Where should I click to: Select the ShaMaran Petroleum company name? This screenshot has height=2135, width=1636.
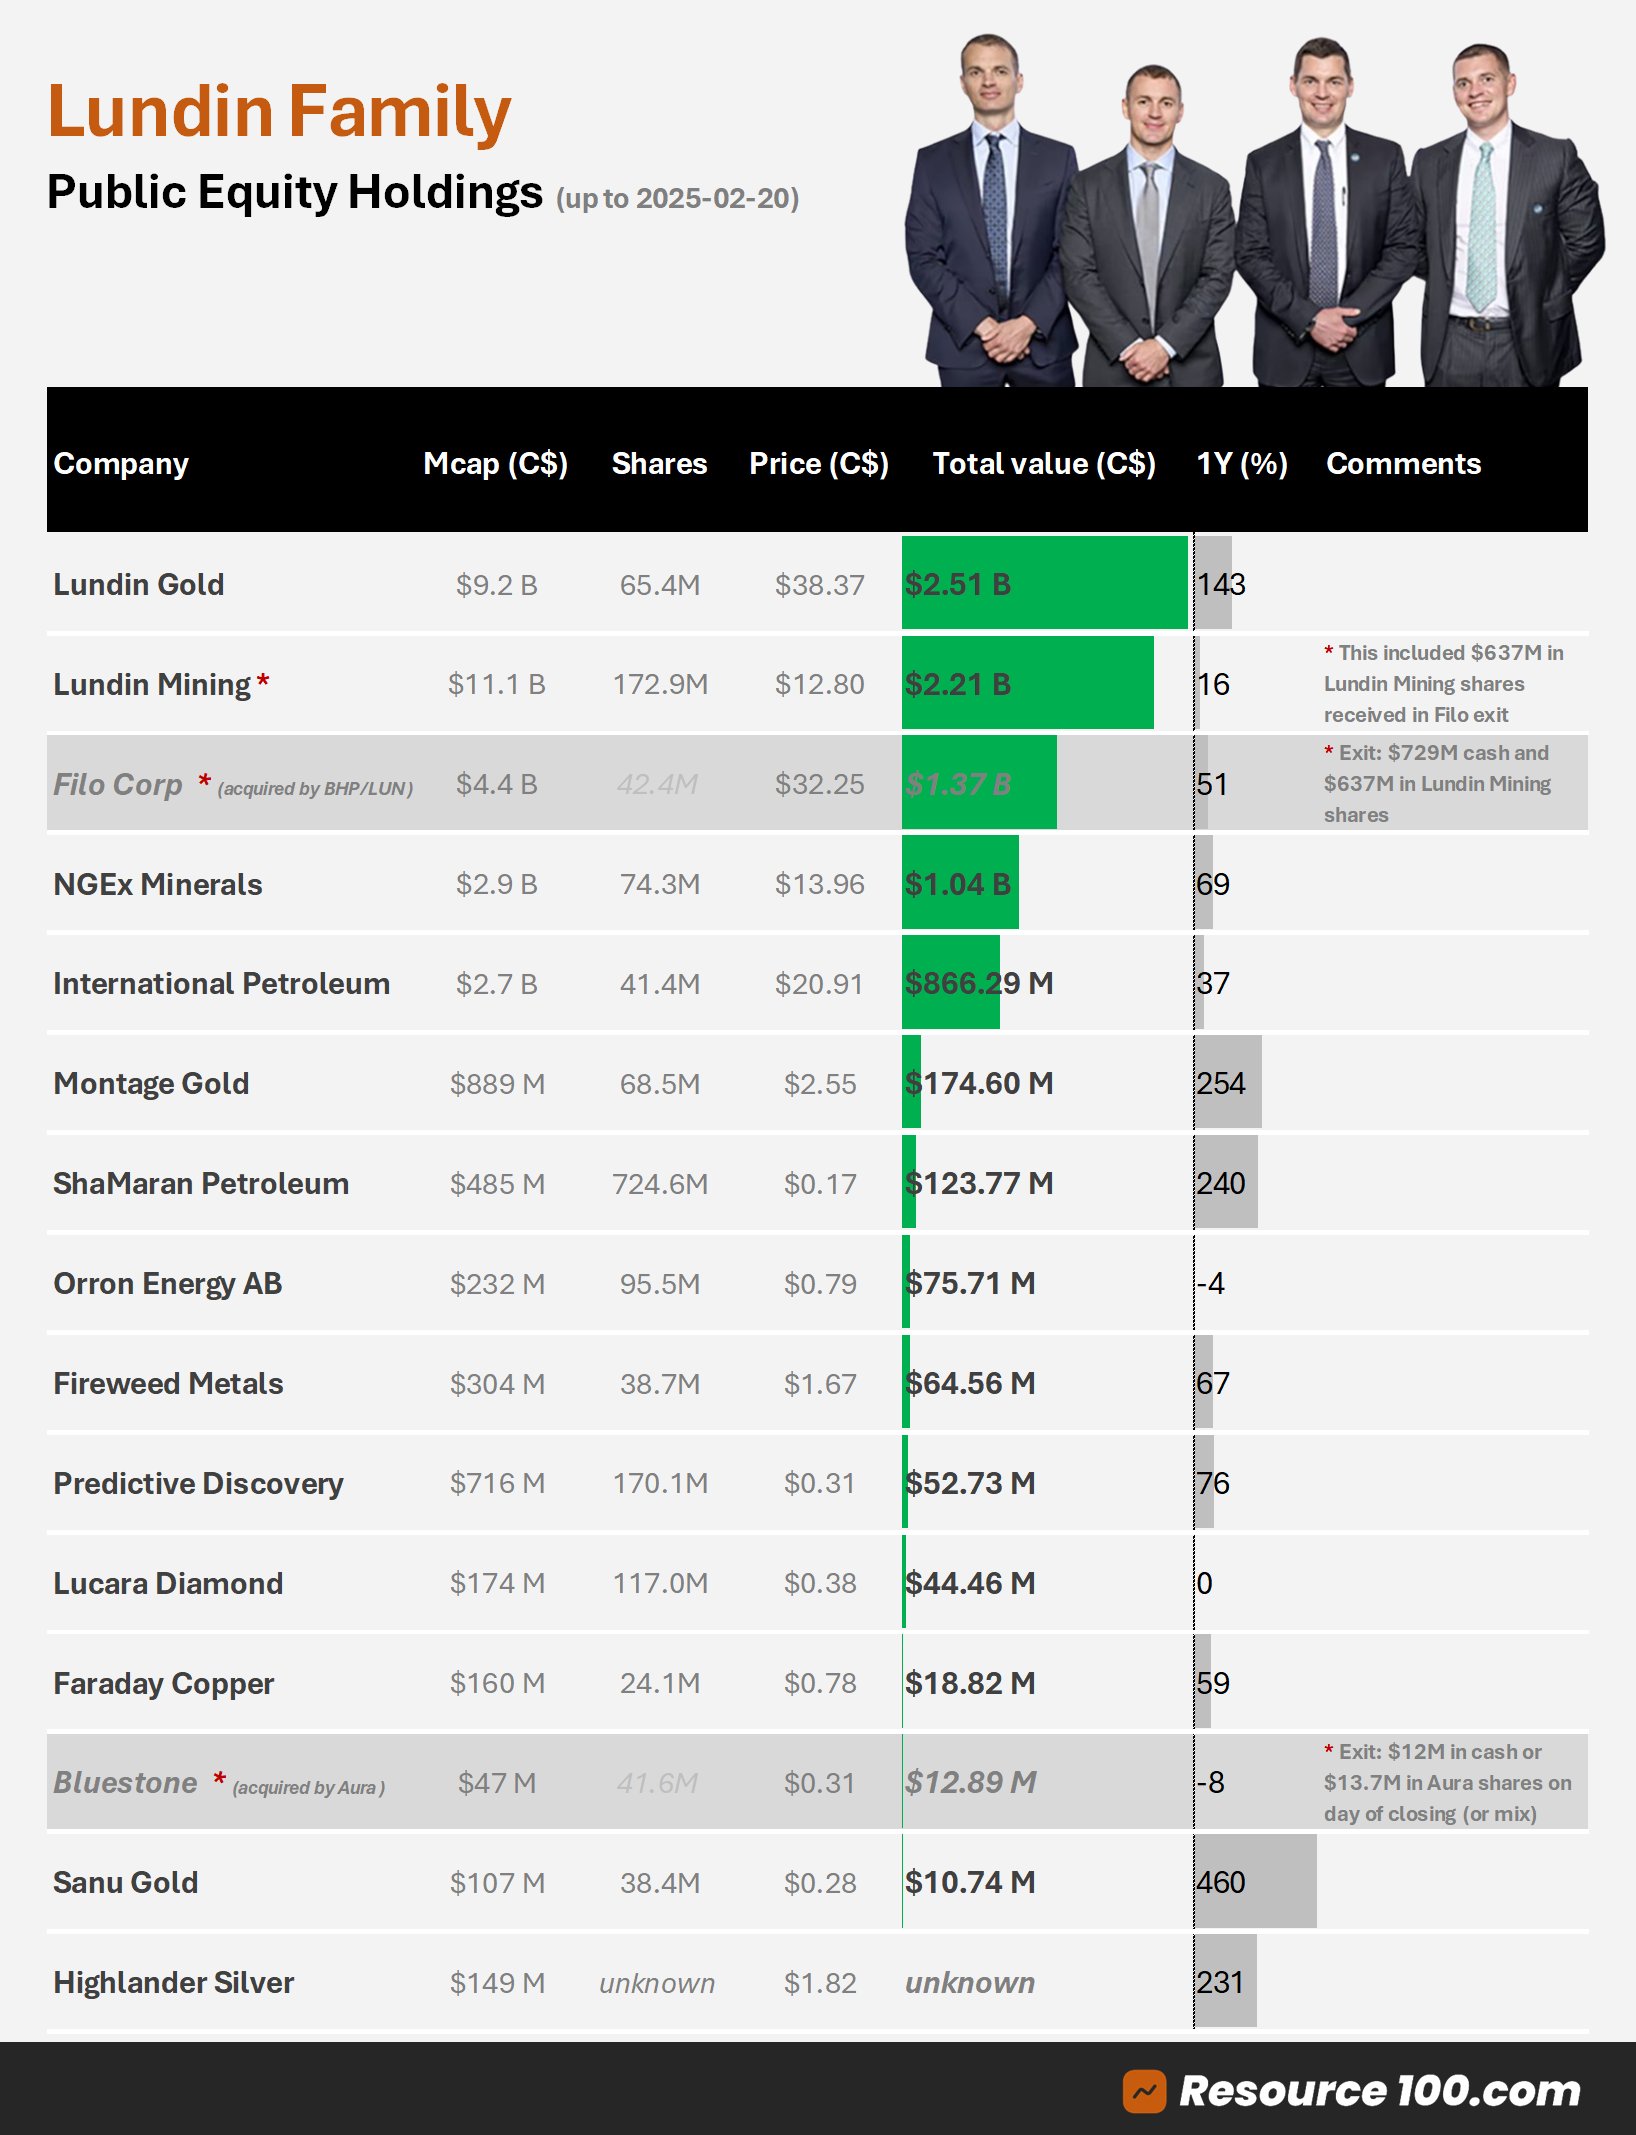pos(201,1184)
